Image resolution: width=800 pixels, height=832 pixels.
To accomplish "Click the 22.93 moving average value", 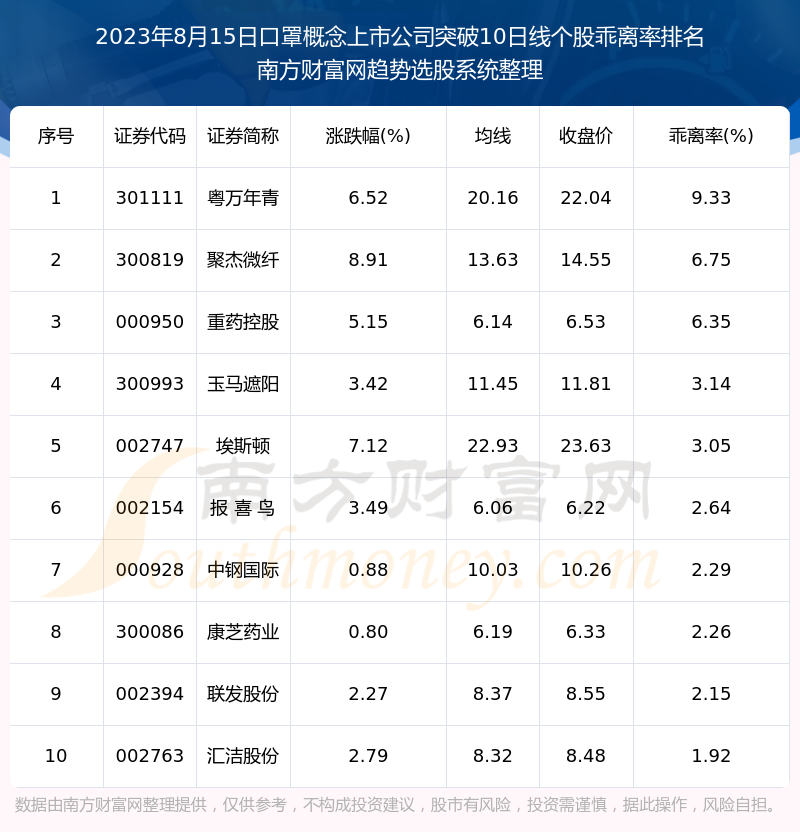I will (x=493, y=446).
